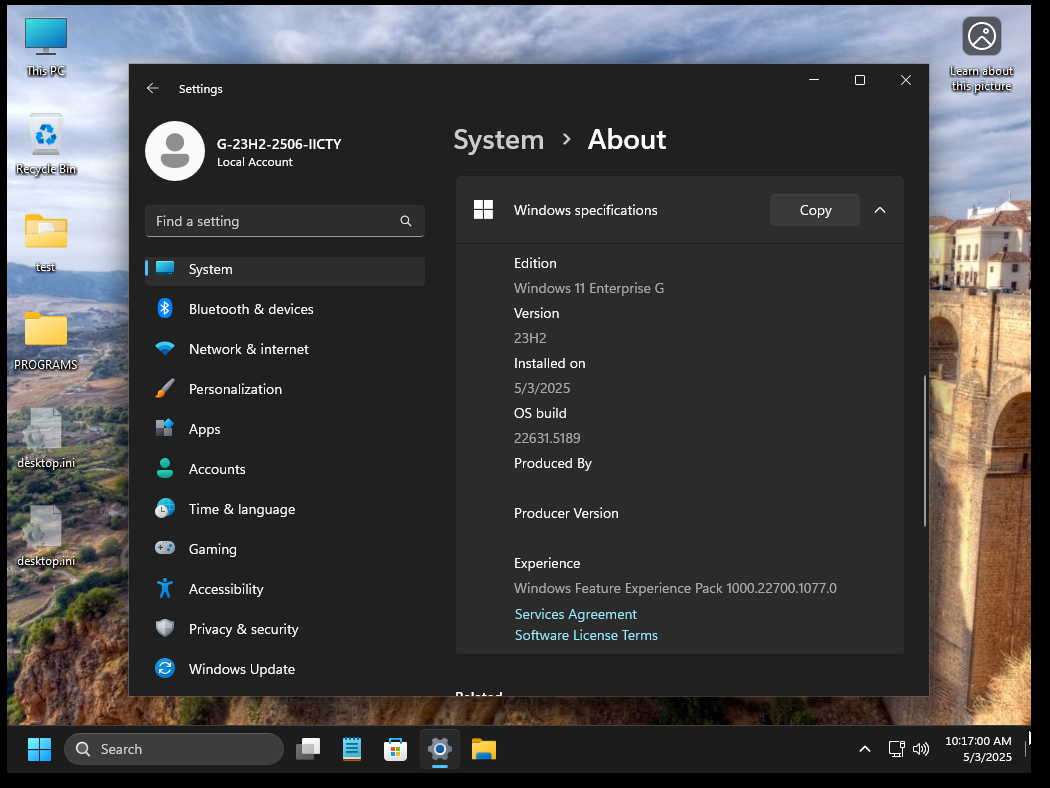The height and width of the screenshot is (788, 1050).
Task: Click the Find a setting search box
Action: pos(274,221)
